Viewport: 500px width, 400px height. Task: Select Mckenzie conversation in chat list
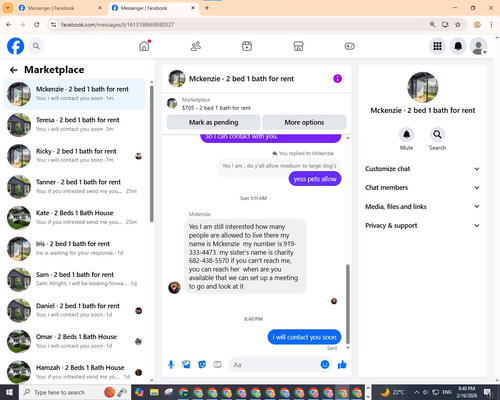click(74, 94)
